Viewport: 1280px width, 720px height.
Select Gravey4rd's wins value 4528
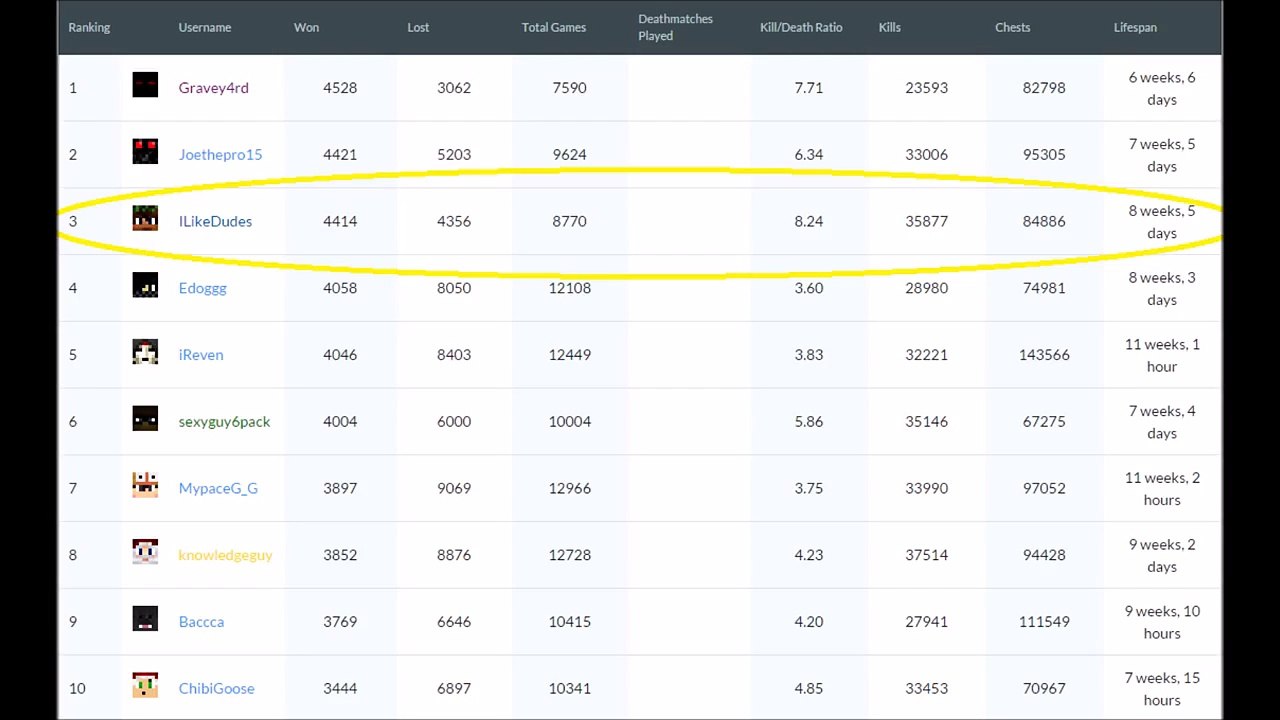[340, 88]
